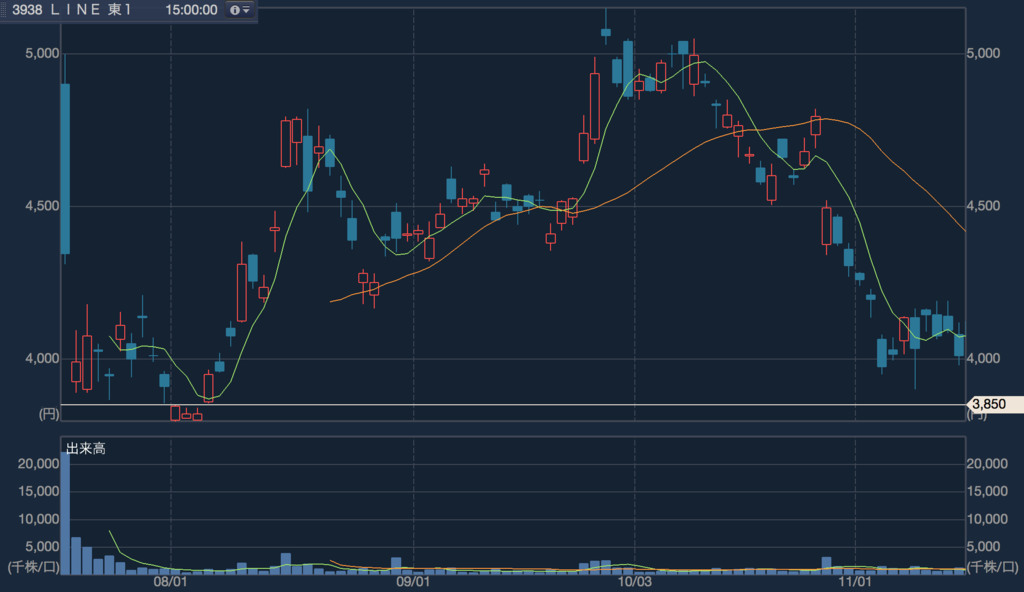Viewport: 1024px width, 592px height.
Task: Select the 08/01 date axis label
Action: coord(170,582)
